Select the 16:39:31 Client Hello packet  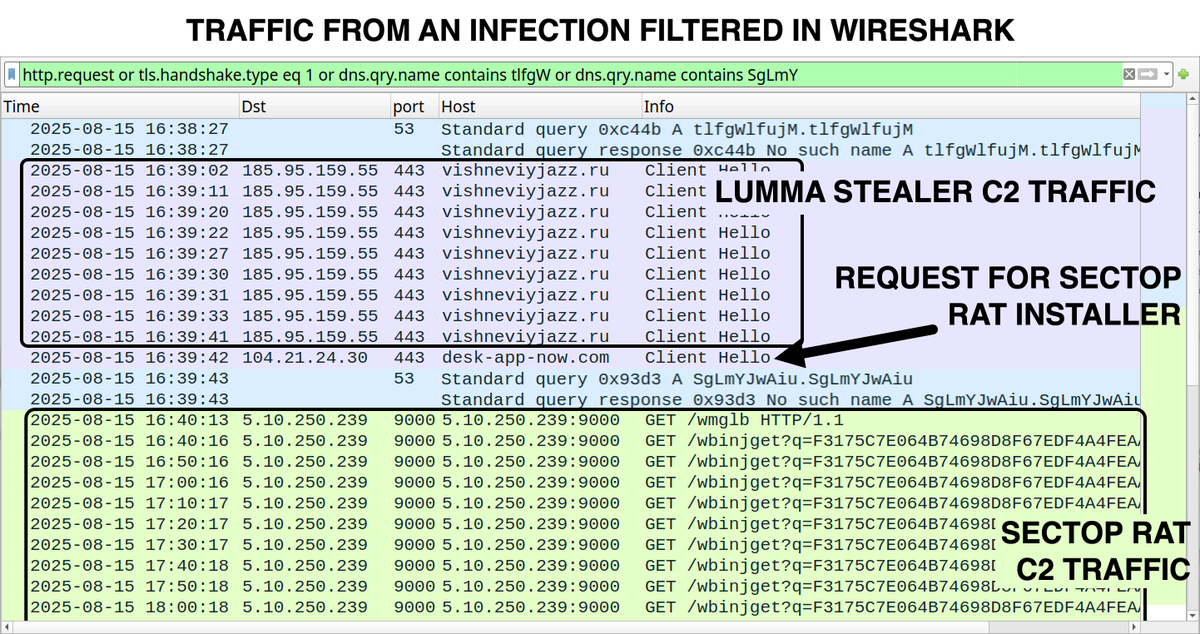pyautogui.click(x=570, y=295)
